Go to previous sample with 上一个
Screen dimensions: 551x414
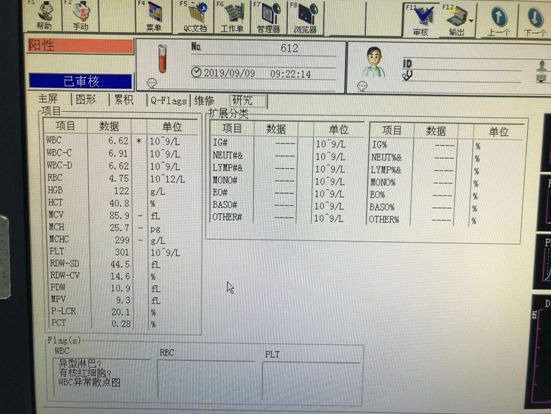pos(498,20)
